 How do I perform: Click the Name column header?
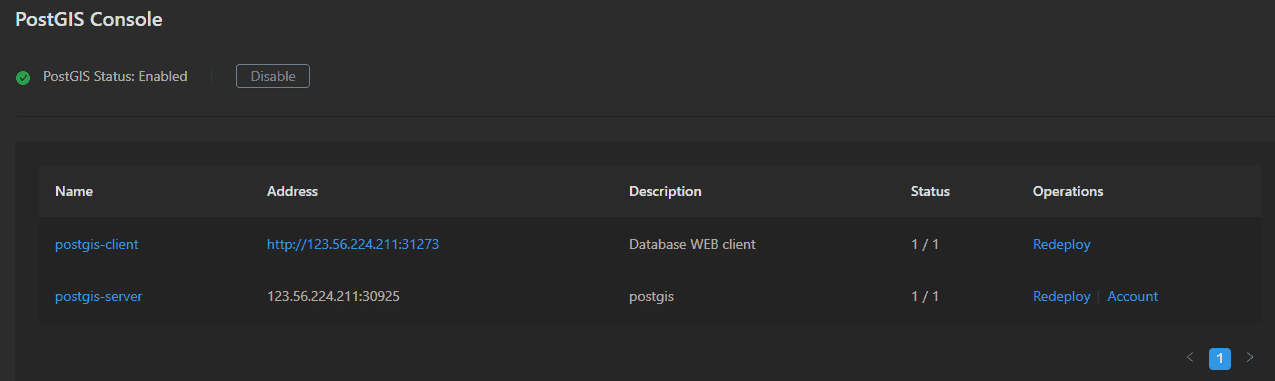74,191
